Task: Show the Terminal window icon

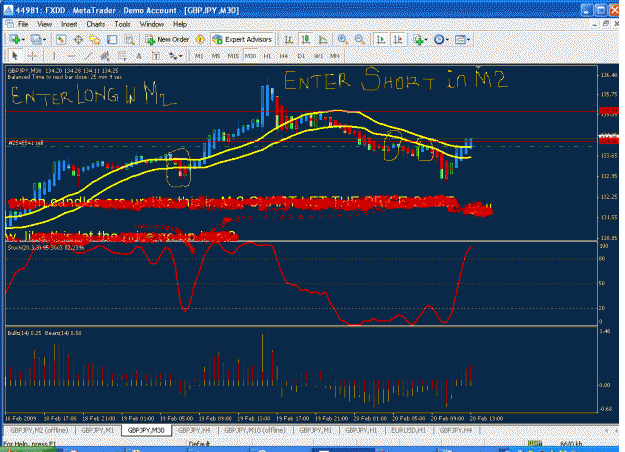Action: pyautogui.click(x=112, y=39)
